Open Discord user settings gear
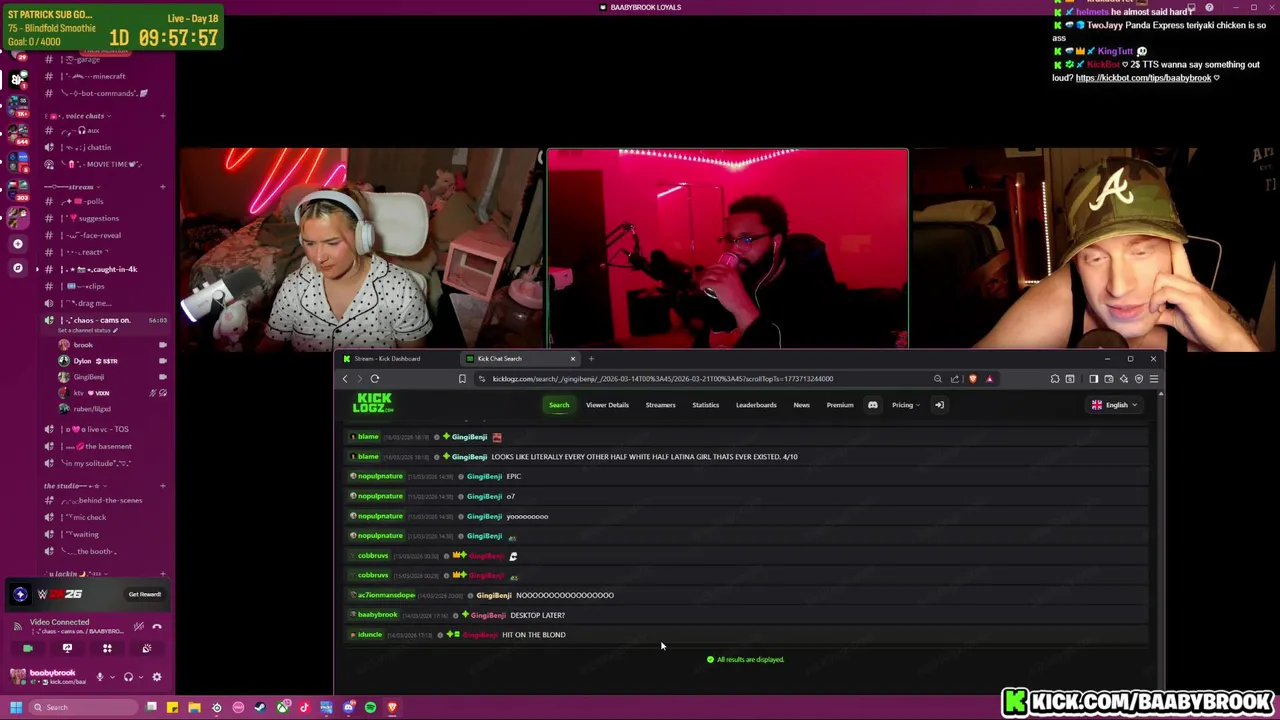 click(x=156, y=677)
